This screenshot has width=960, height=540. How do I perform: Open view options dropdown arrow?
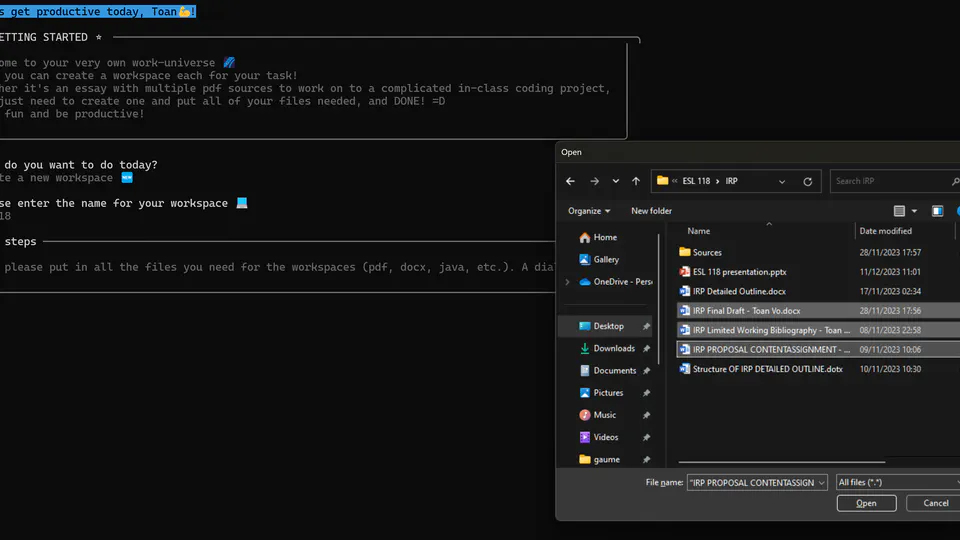(x=914, y=211)
